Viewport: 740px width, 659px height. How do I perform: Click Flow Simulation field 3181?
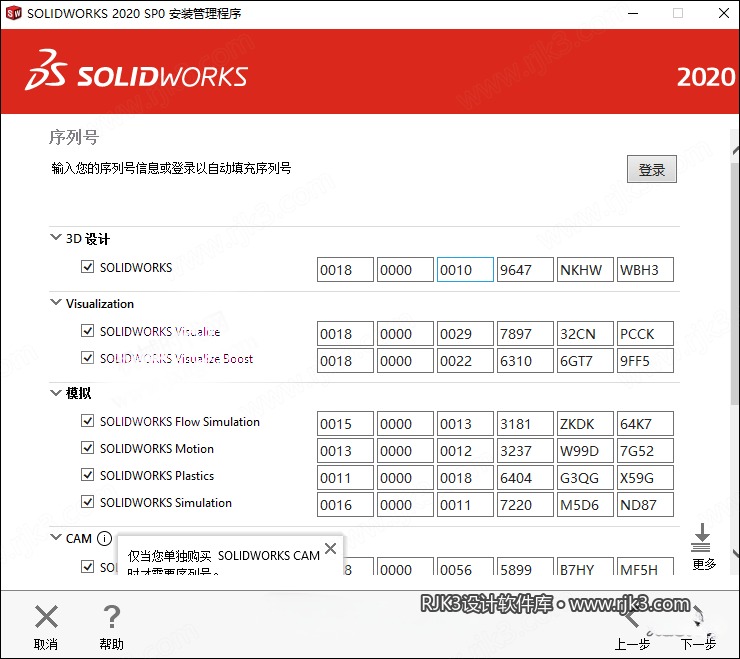tap(525, 423)
